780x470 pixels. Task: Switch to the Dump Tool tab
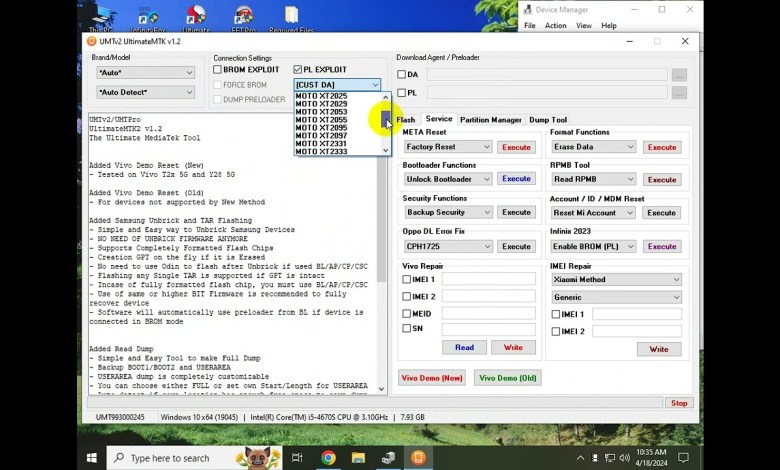point(548,120)
